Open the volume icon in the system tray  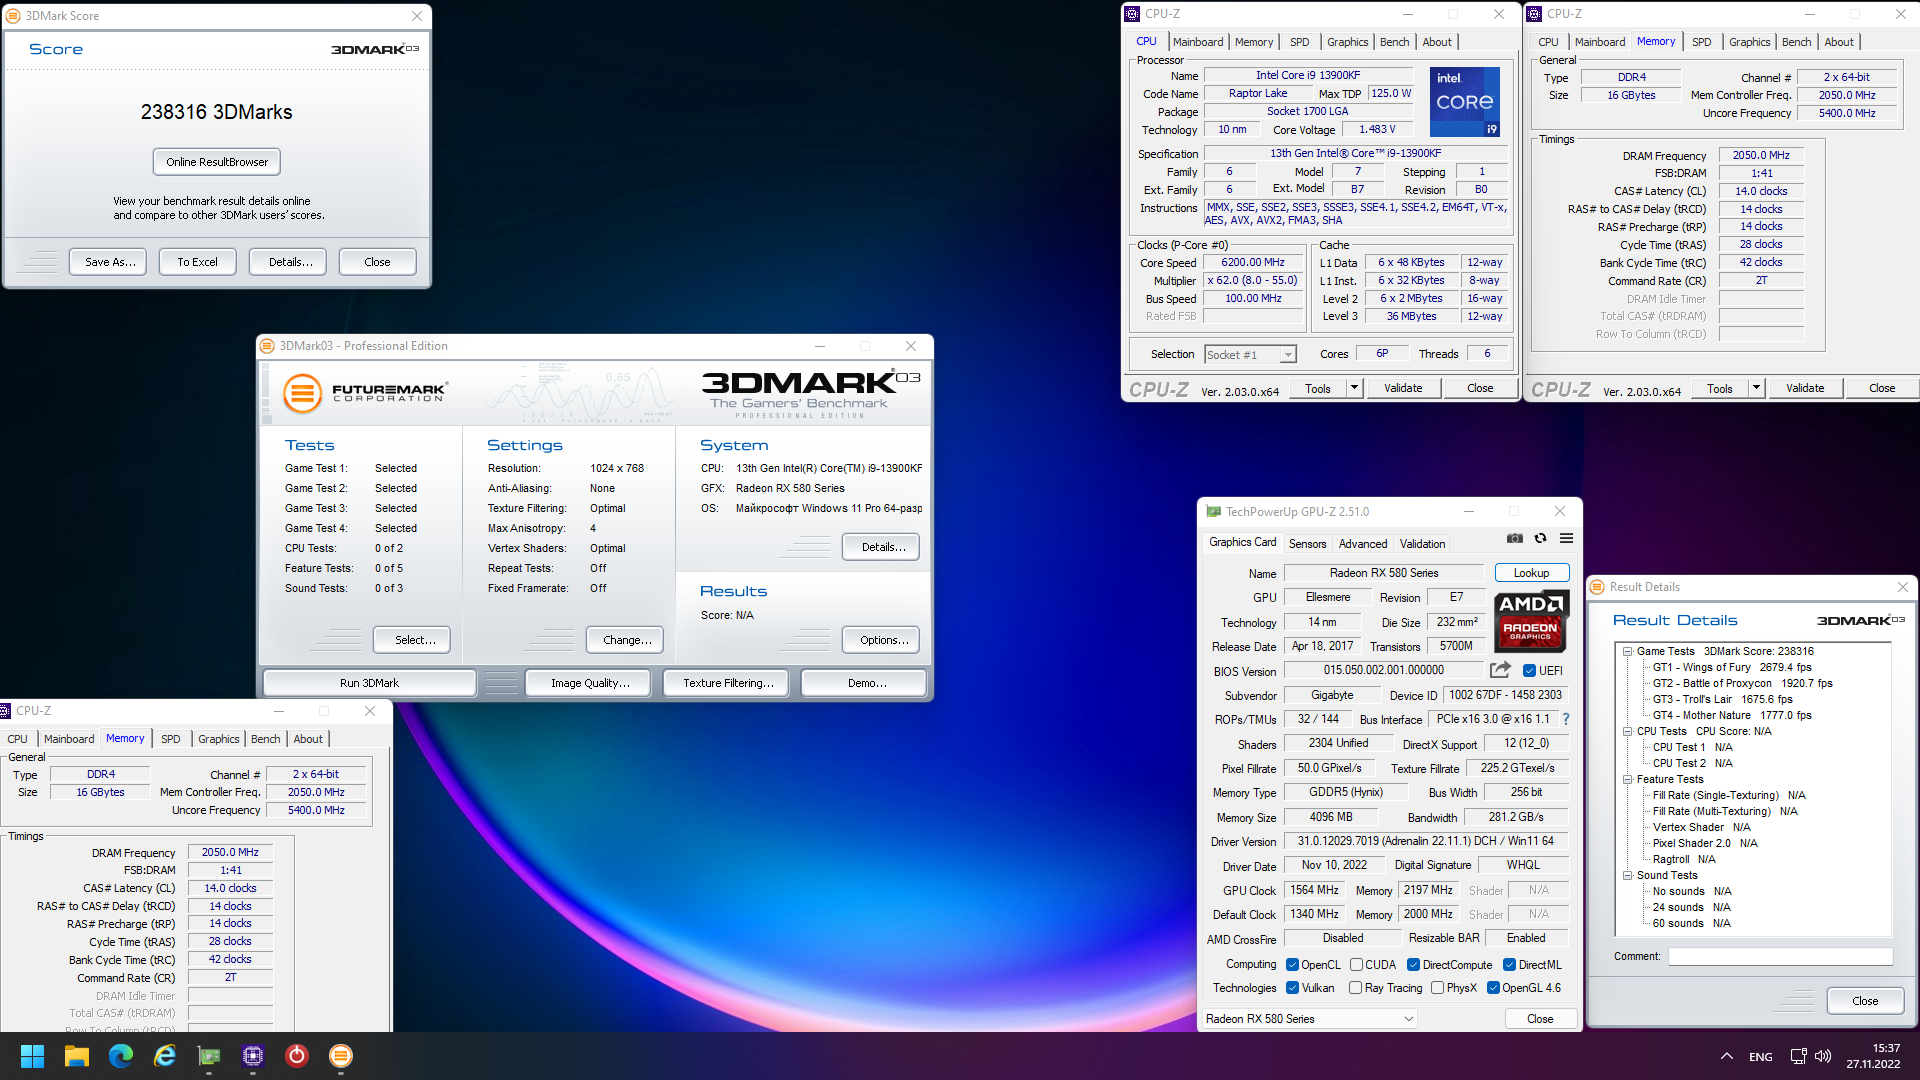point(1823,1056)
